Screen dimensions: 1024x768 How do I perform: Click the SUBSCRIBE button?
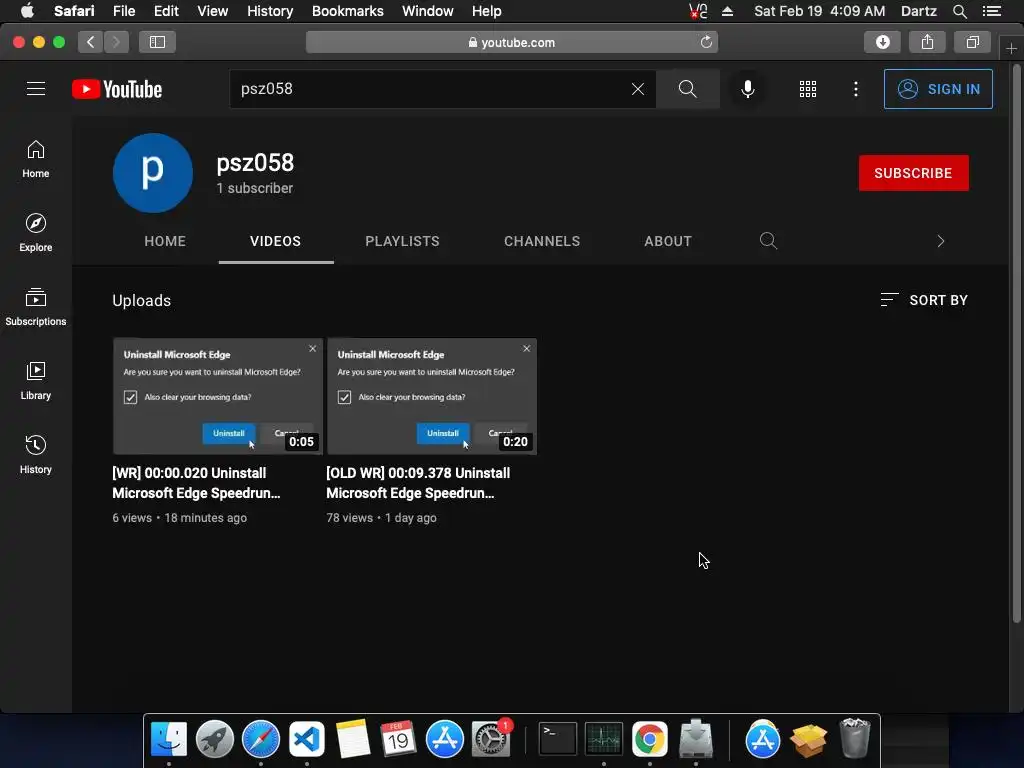914,173
